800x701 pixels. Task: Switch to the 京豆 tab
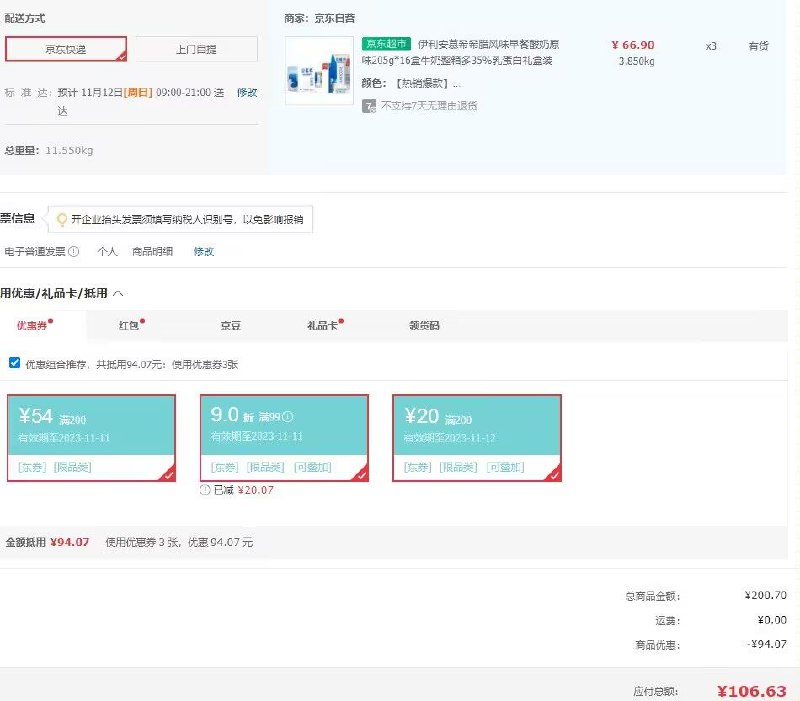231,326
